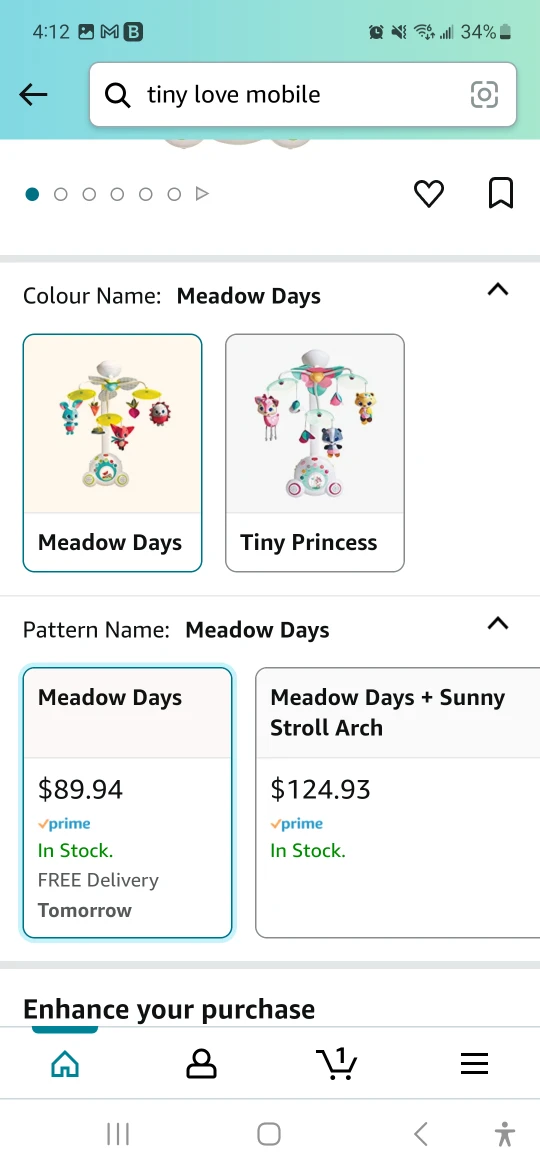
Task: Choose Tiny Princess colour option
Action: pyautogui.click(x=315, y=453)
